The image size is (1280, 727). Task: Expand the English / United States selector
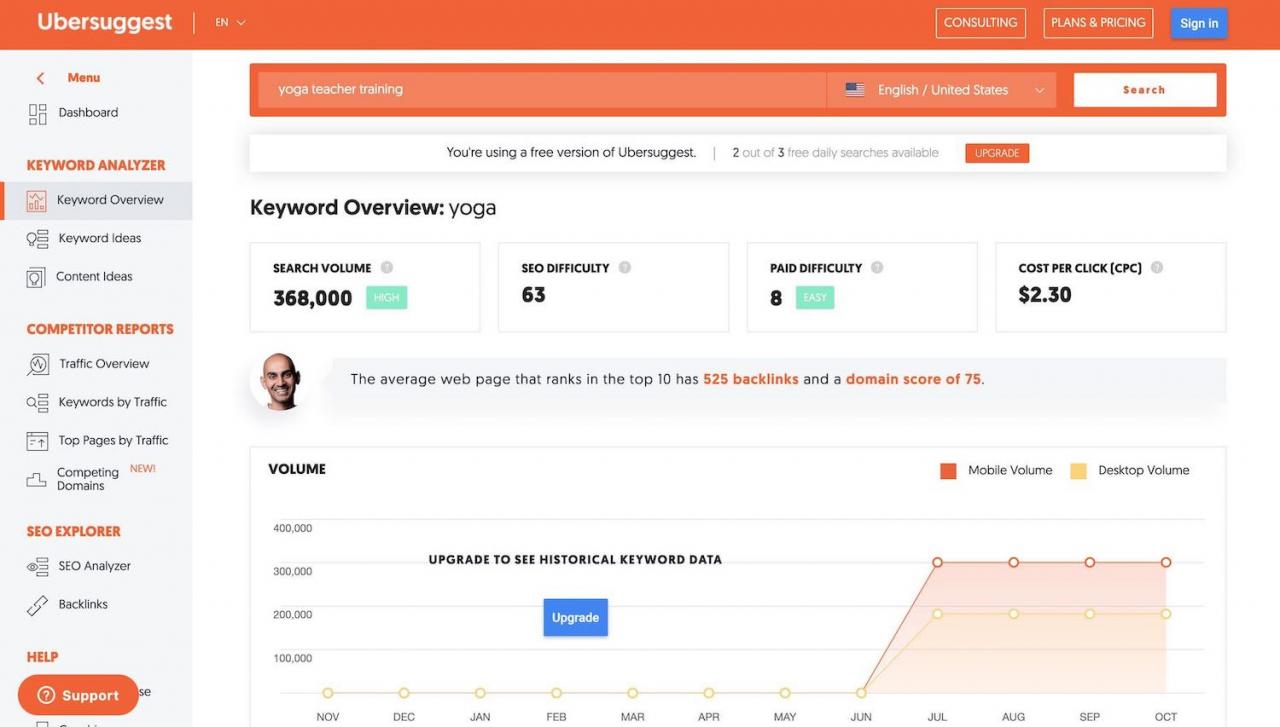click(941, 89)
